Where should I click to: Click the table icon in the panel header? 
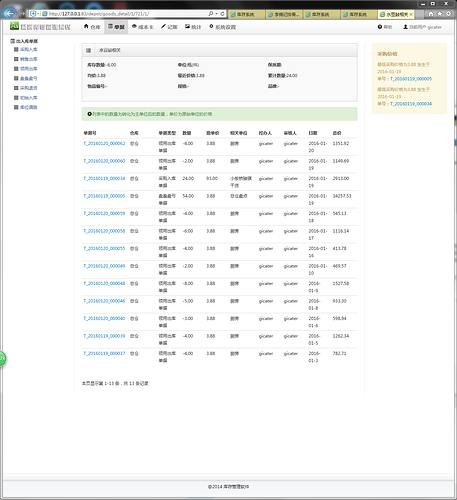tap(88, 50)
